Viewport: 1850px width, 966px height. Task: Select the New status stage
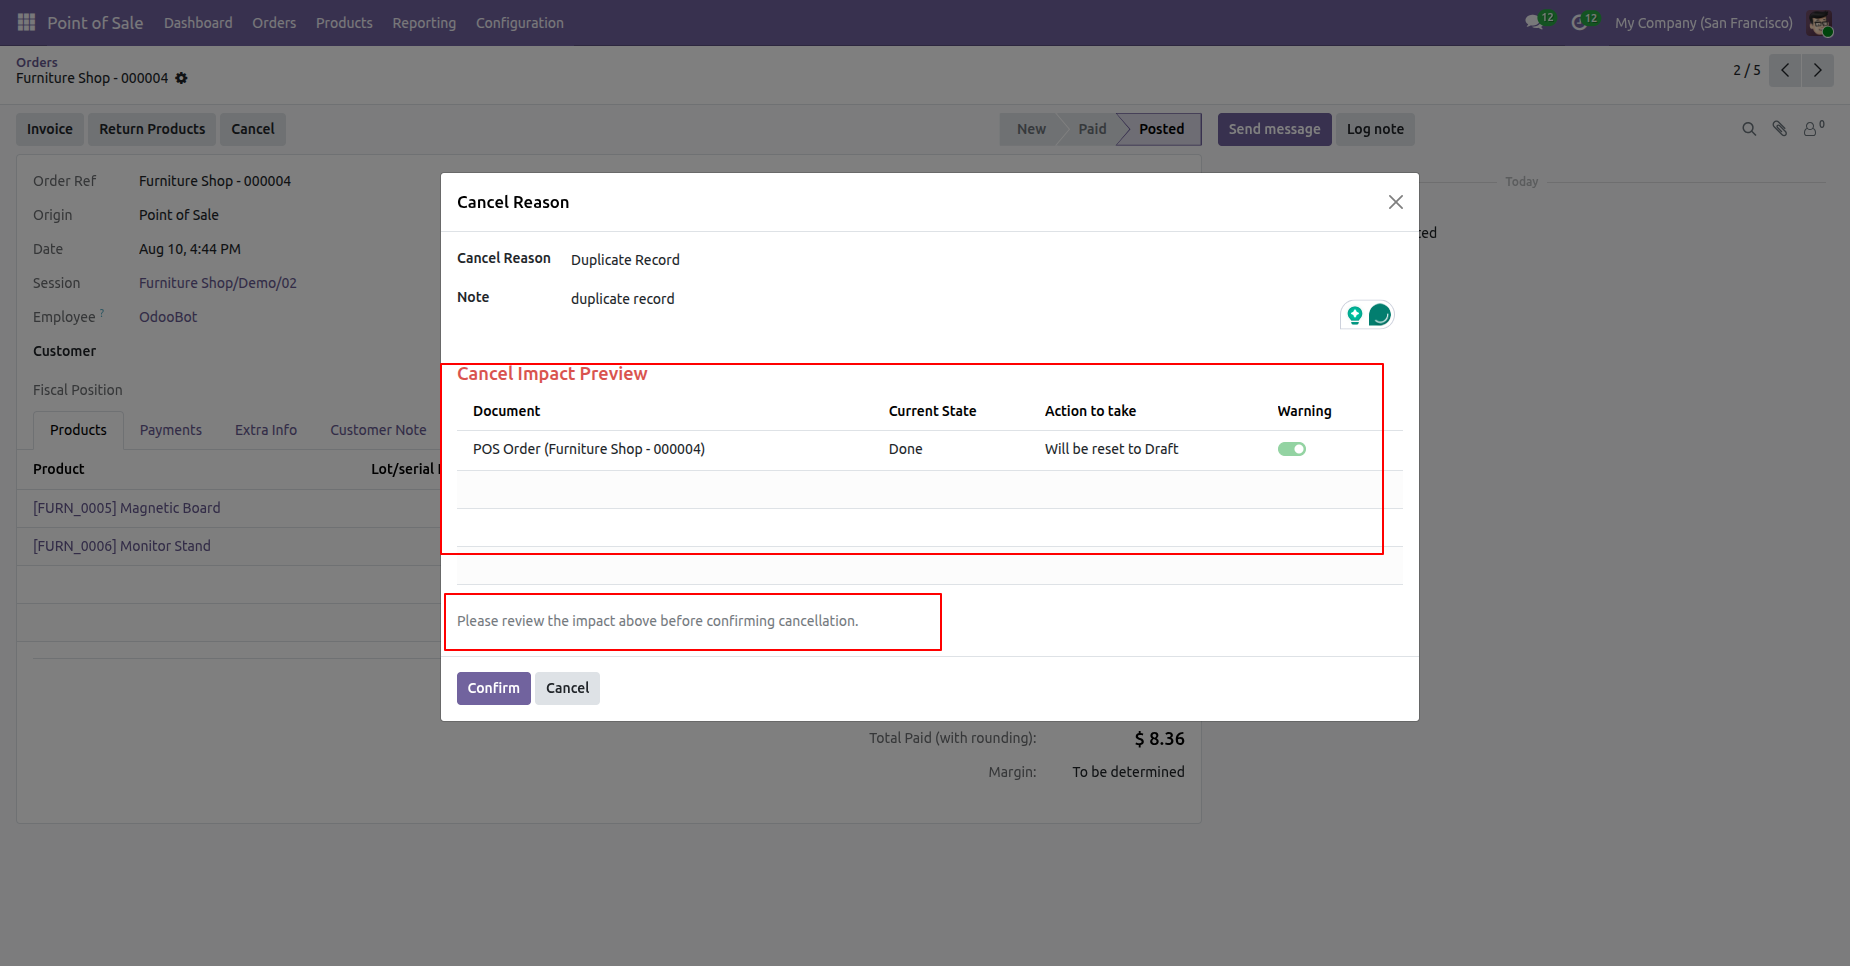1031,129
